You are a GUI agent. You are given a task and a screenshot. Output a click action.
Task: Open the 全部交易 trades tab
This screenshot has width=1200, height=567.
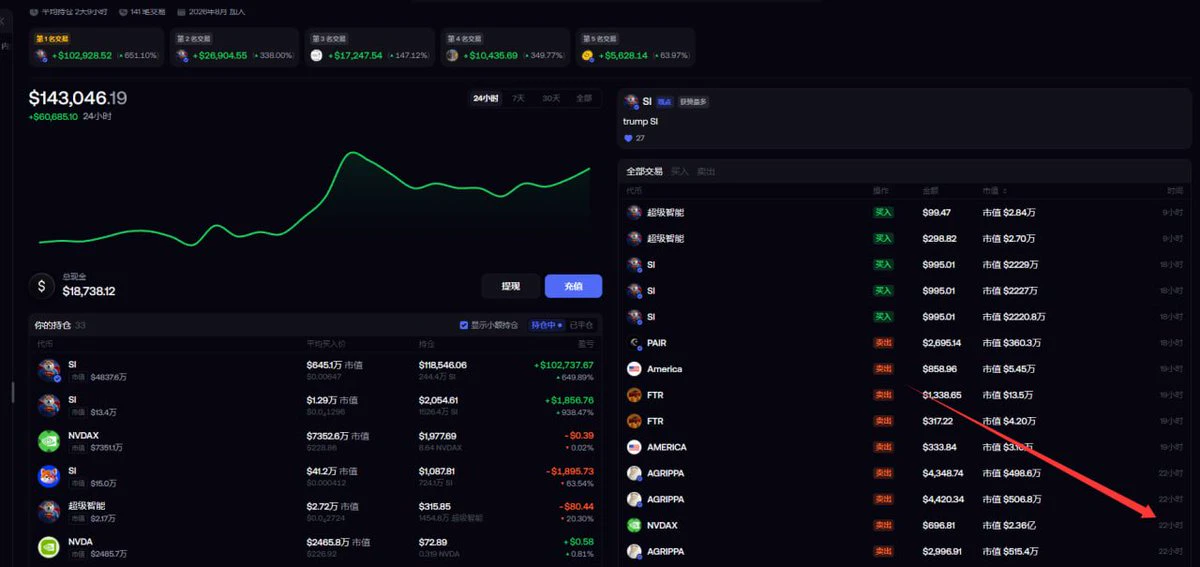coord(645,171)
